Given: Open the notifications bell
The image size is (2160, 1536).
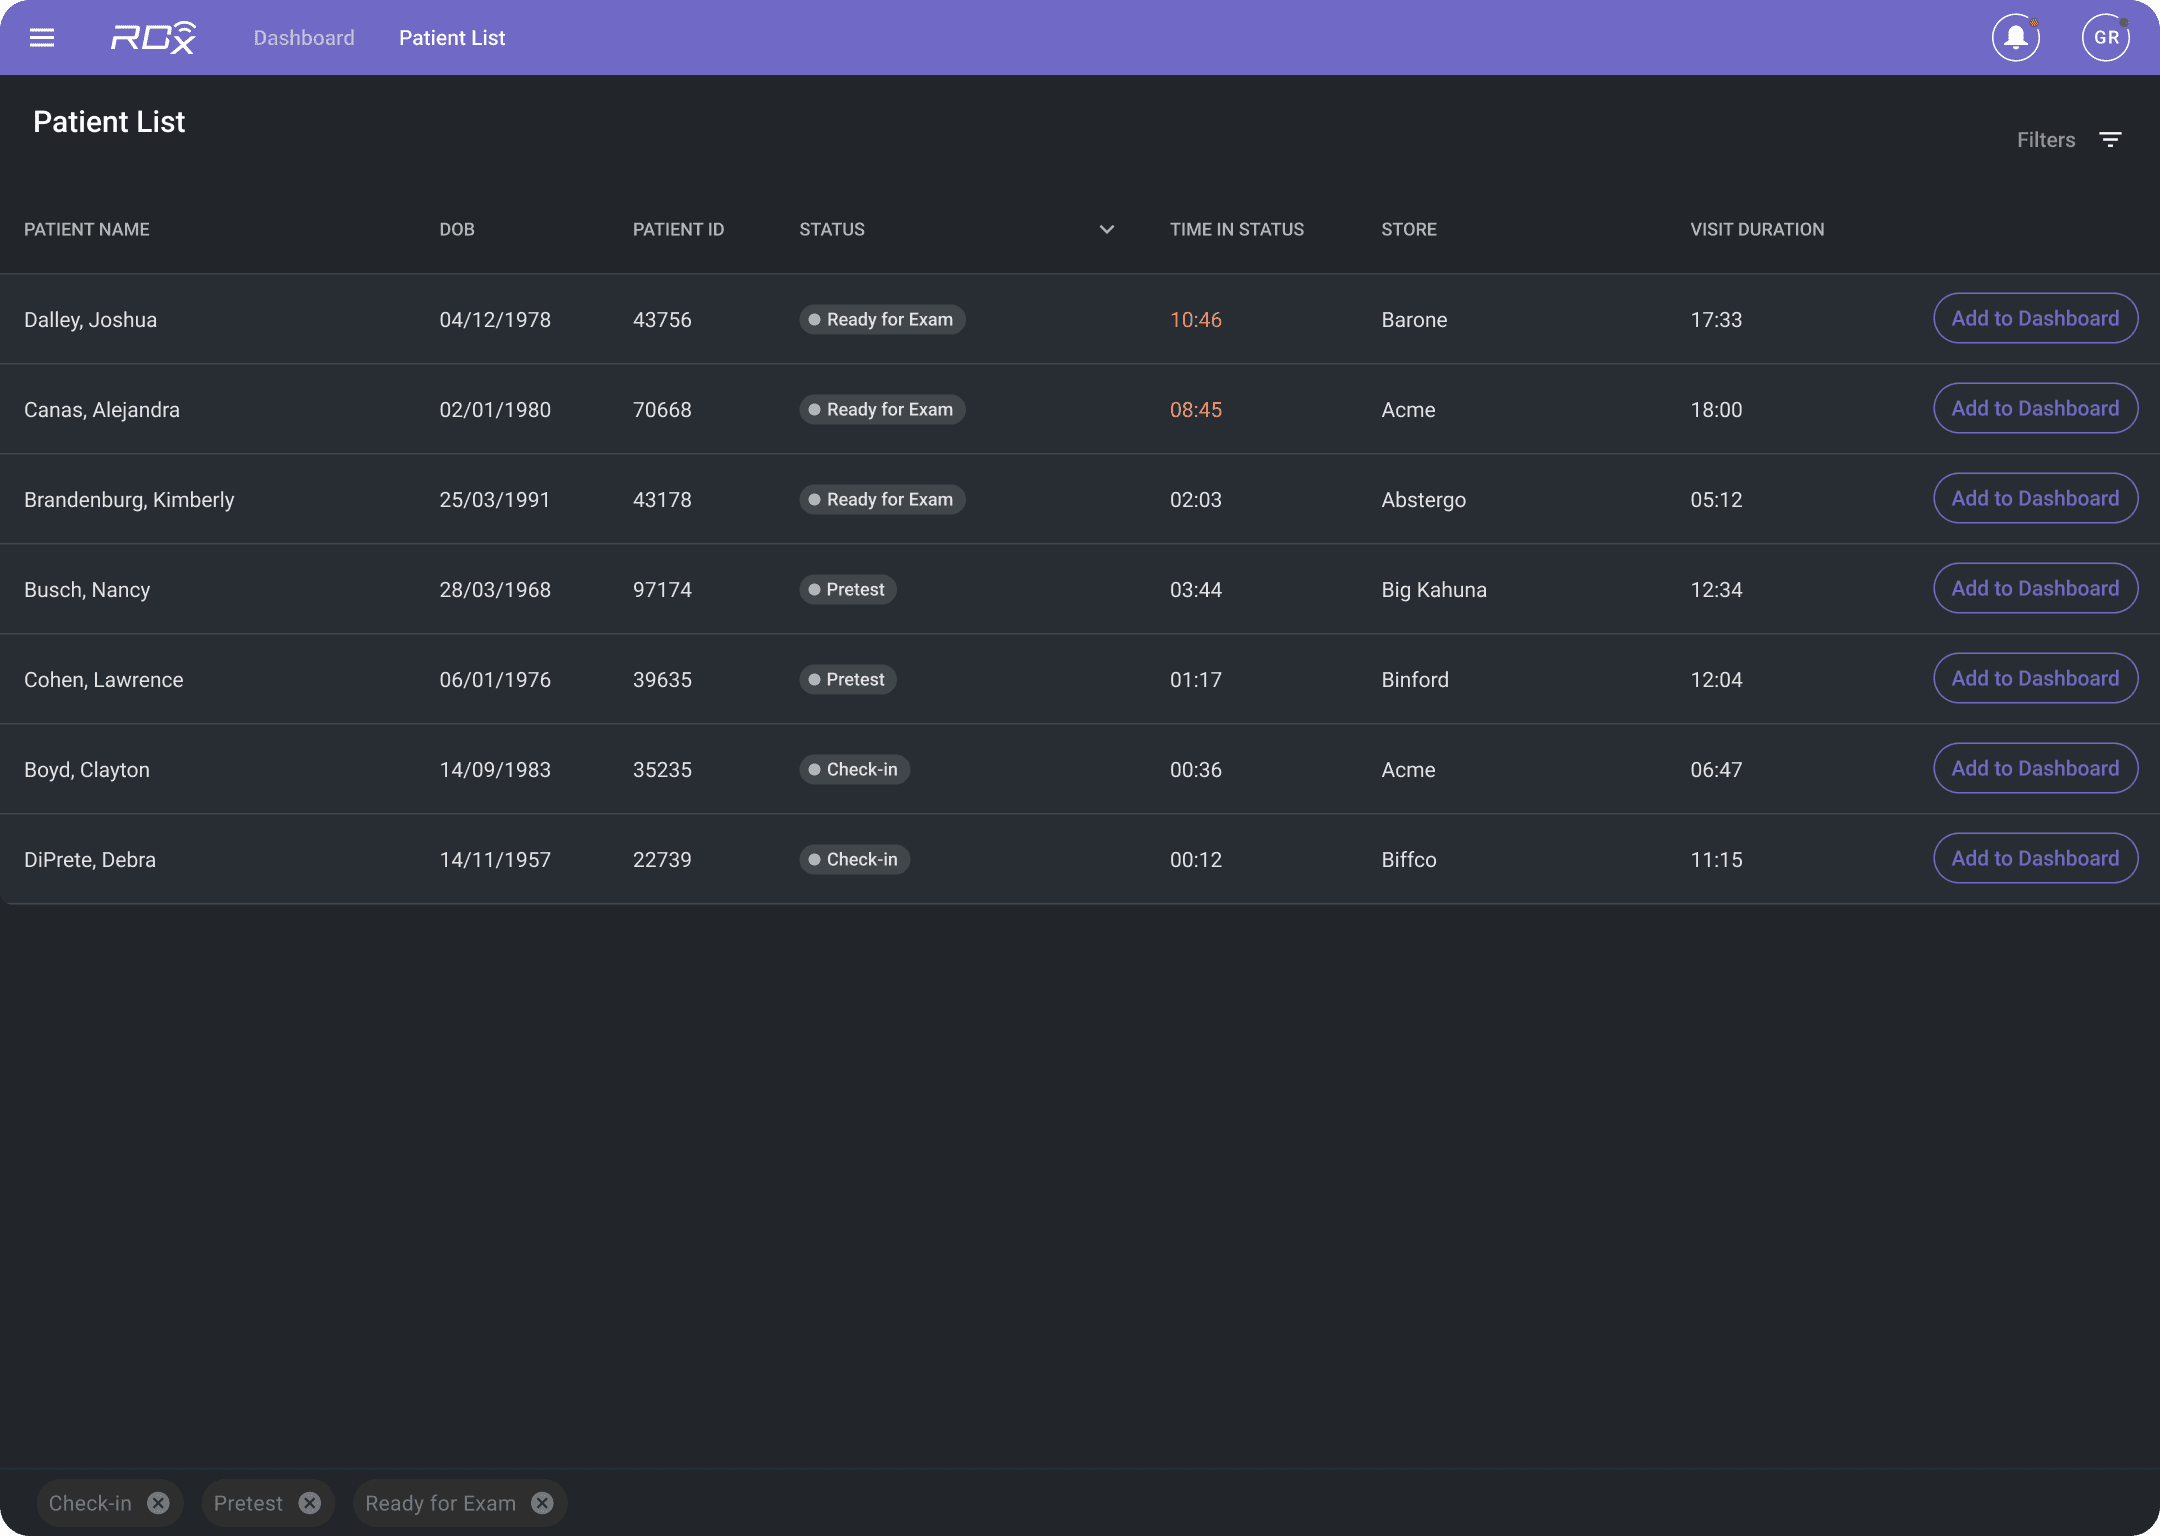Looking at the screenshot, I should (2015, 38).
